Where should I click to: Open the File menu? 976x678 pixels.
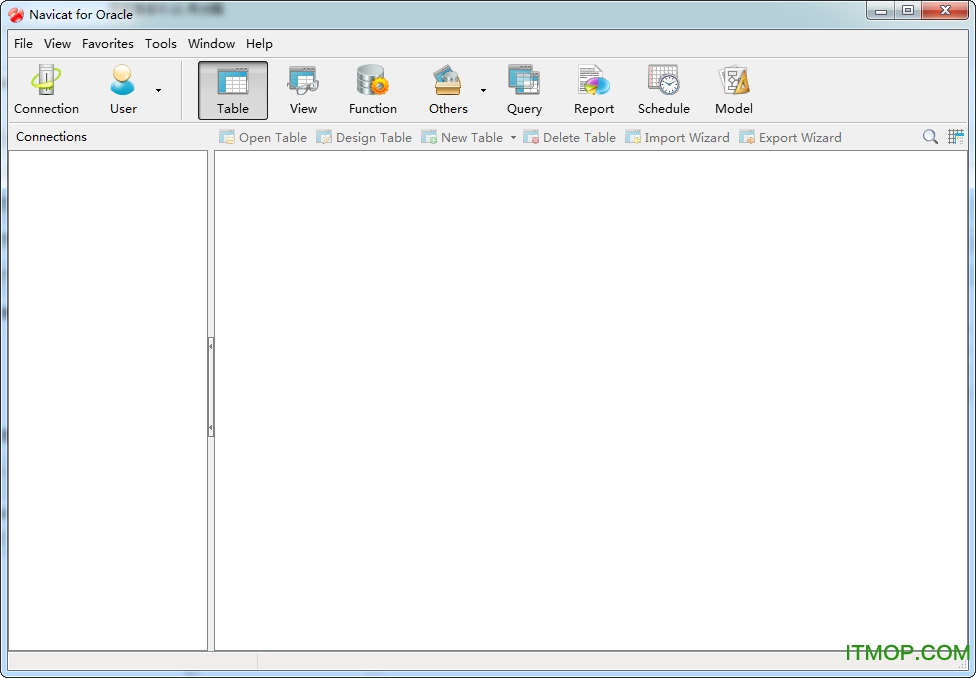pos(23,44)
